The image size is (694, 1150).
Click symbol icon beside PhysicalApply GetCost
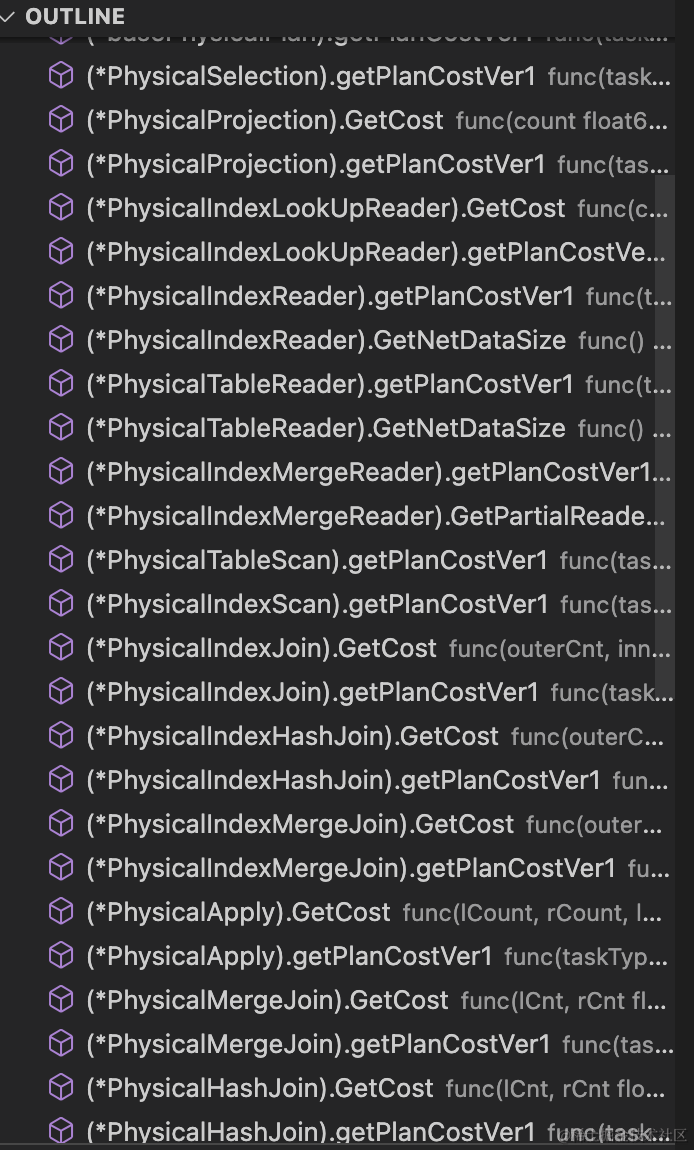pos(62,912)
